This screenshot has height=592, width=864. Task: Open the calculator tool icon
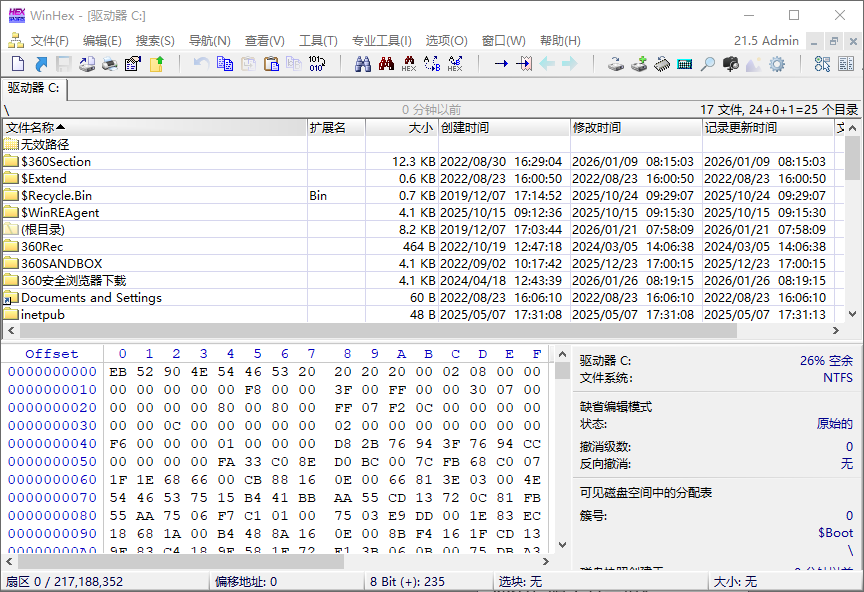(x=685, y=64)
